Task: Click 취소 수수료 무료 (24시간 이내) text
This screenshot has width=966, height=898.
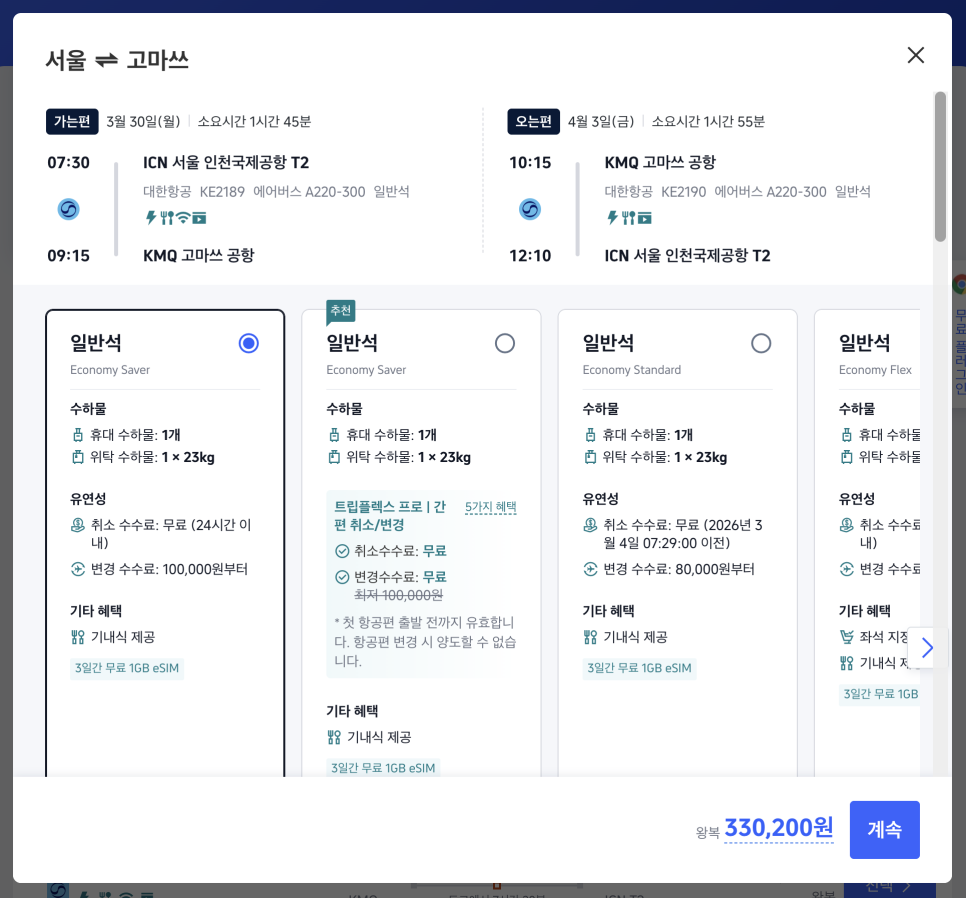Action: tap(171, 533)
